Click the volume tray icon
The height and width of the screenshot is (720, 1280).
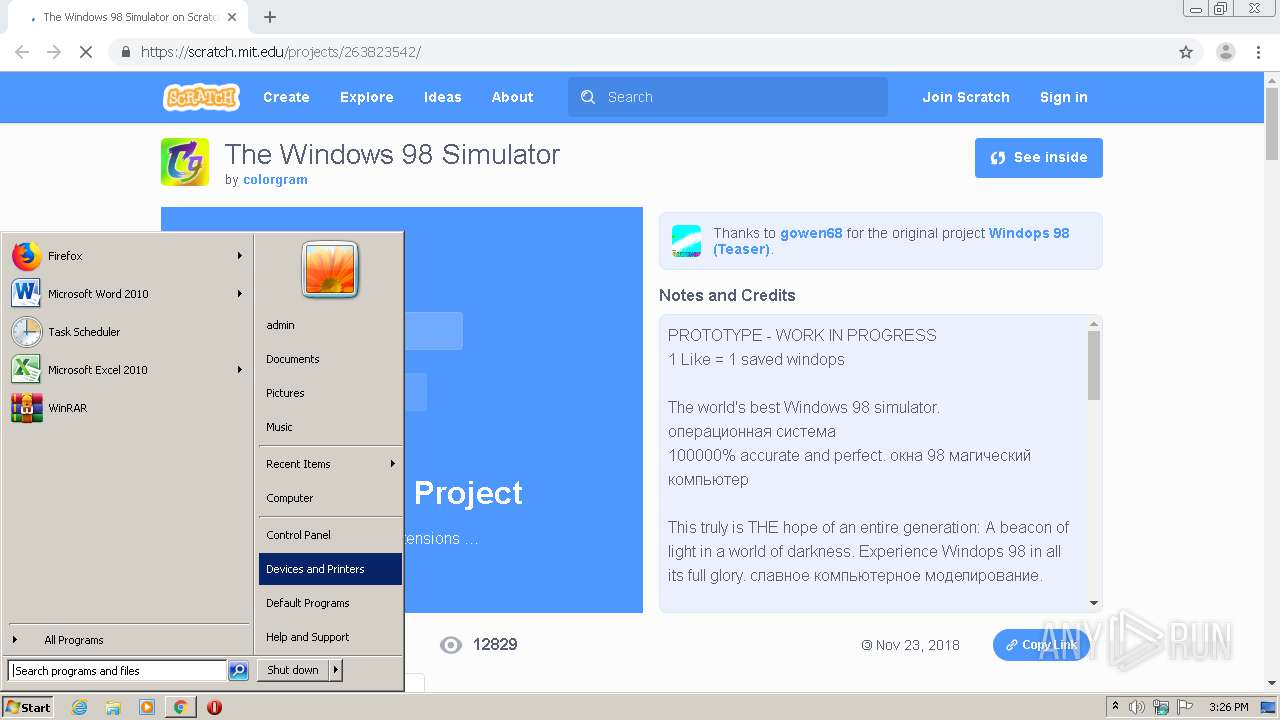(x=1137, y=707)
